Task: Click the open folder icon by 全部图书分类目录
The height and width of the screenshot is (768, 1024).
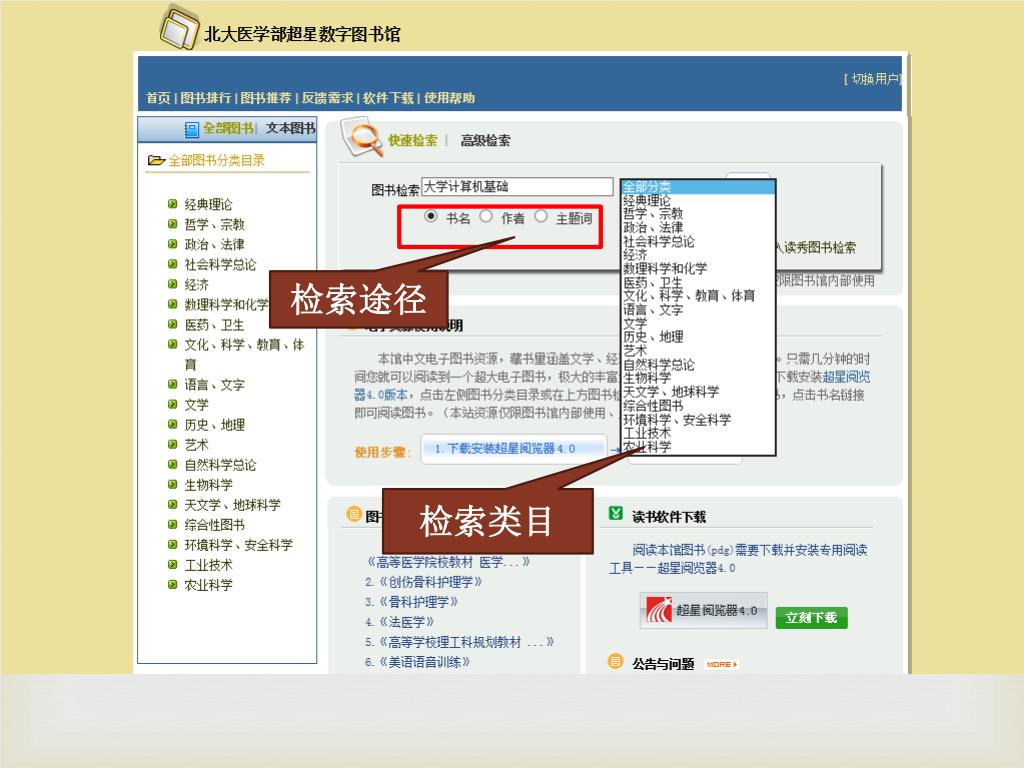Action: pyautogui.click(x=155, y=160)
